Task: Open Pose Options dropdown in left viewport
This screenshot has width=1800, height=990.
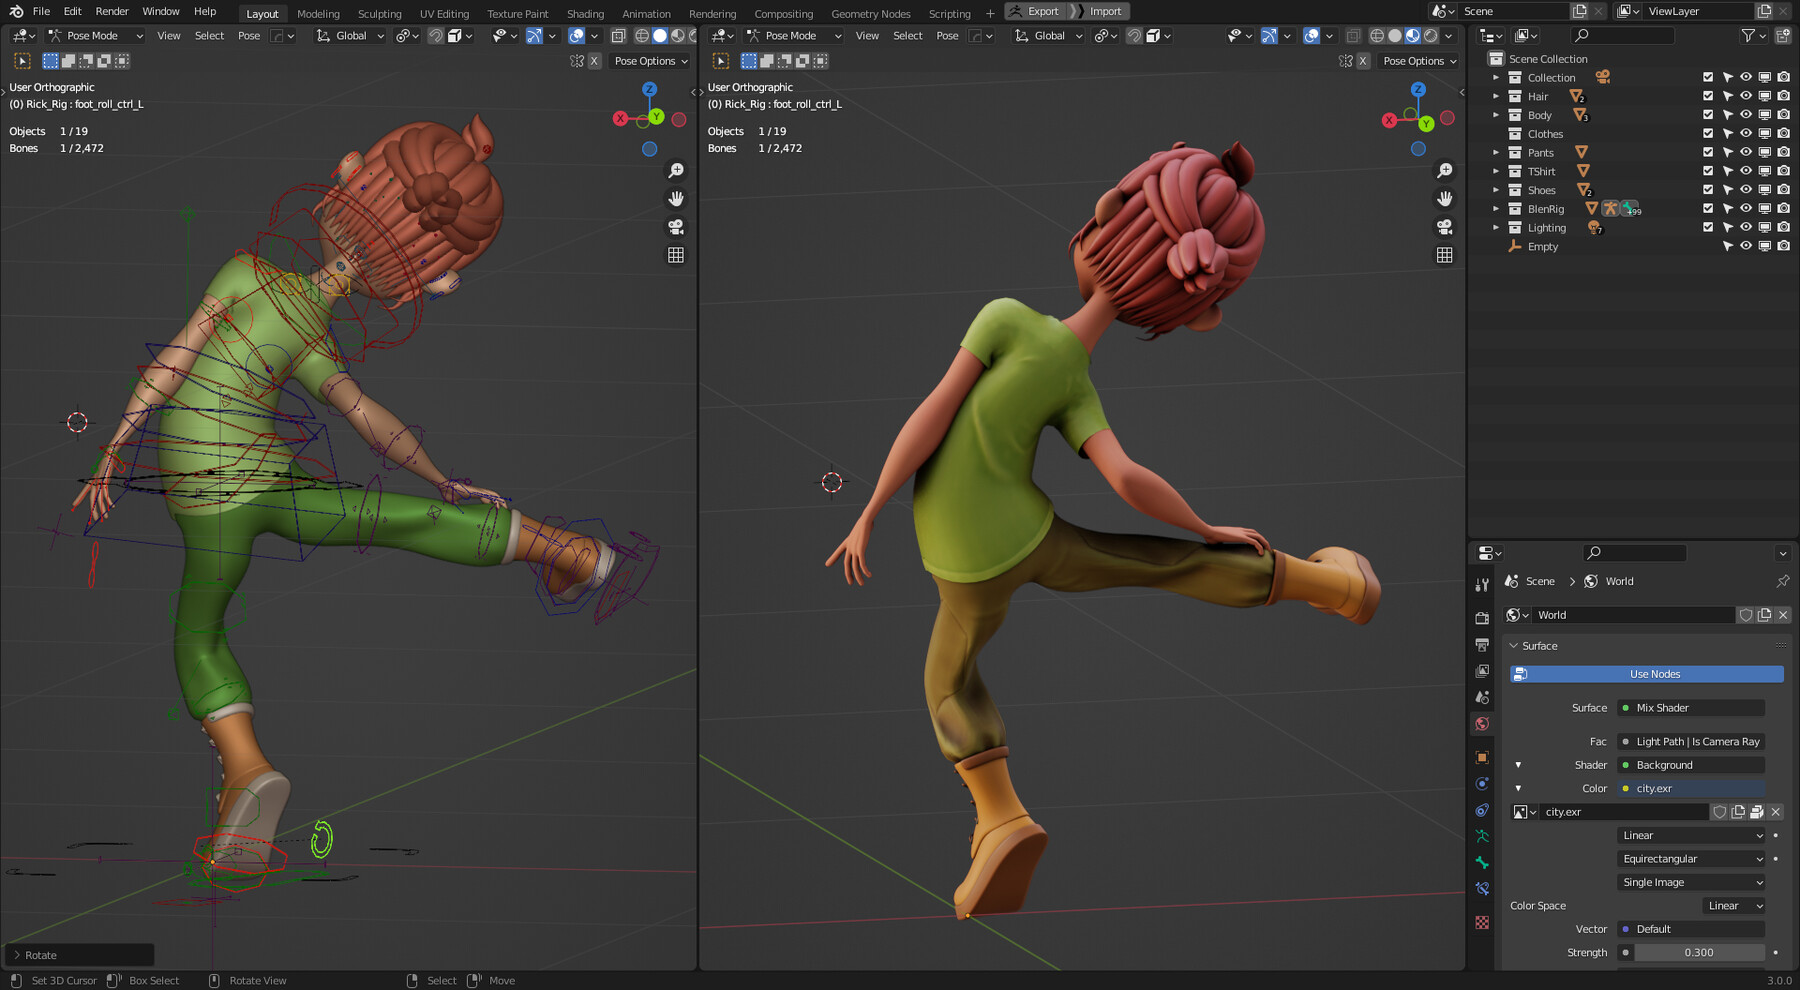Action: 650,61
